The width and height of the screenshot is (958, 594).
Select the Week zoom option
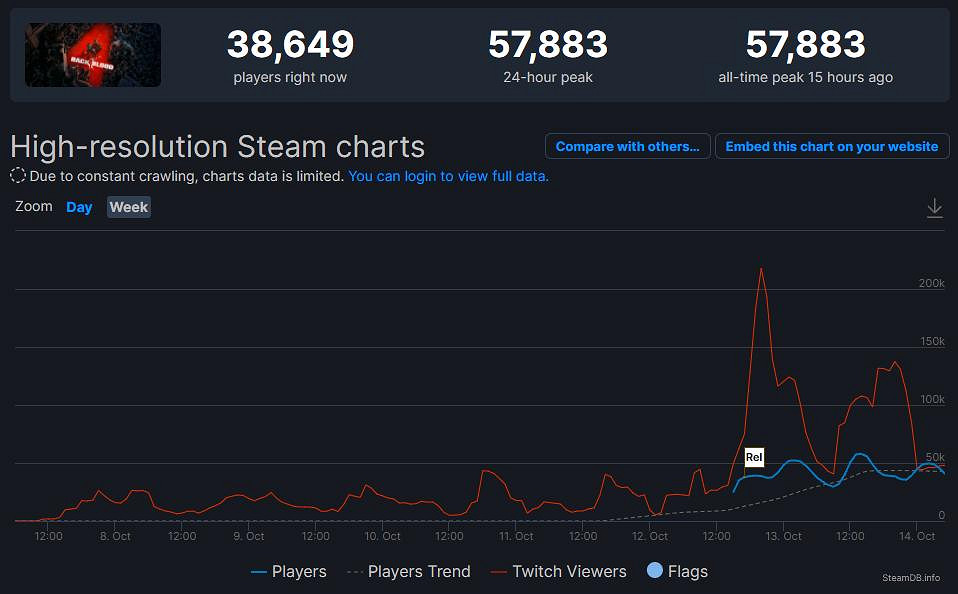(x=128, y=207)
